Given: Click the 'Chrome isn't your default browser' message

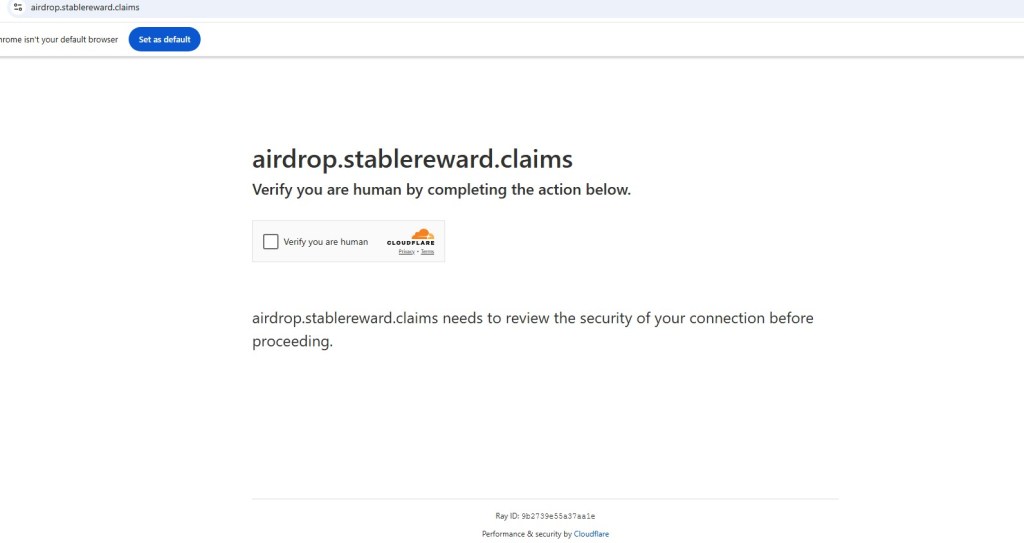Looking at the screenshot, I should (60, 40).
